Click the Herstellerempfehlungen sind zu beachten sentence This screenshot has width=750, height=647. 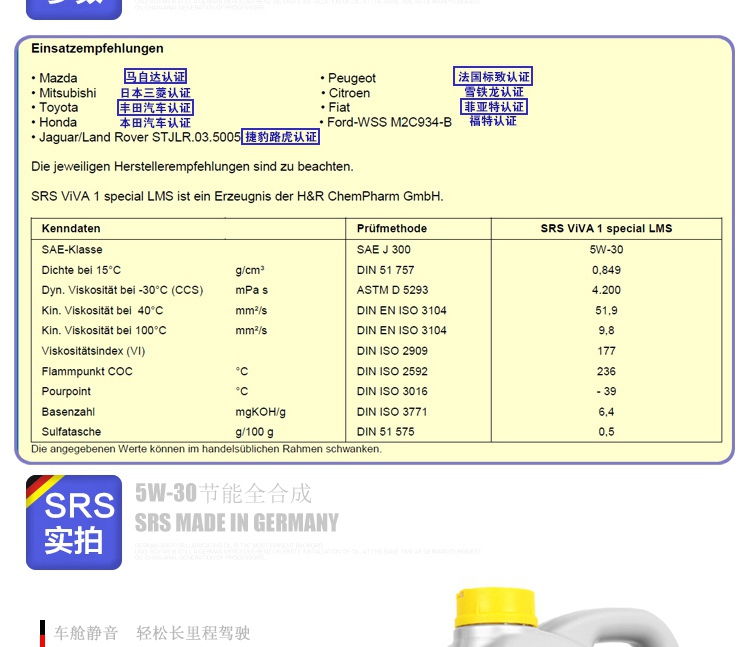[x=192, y=166]
